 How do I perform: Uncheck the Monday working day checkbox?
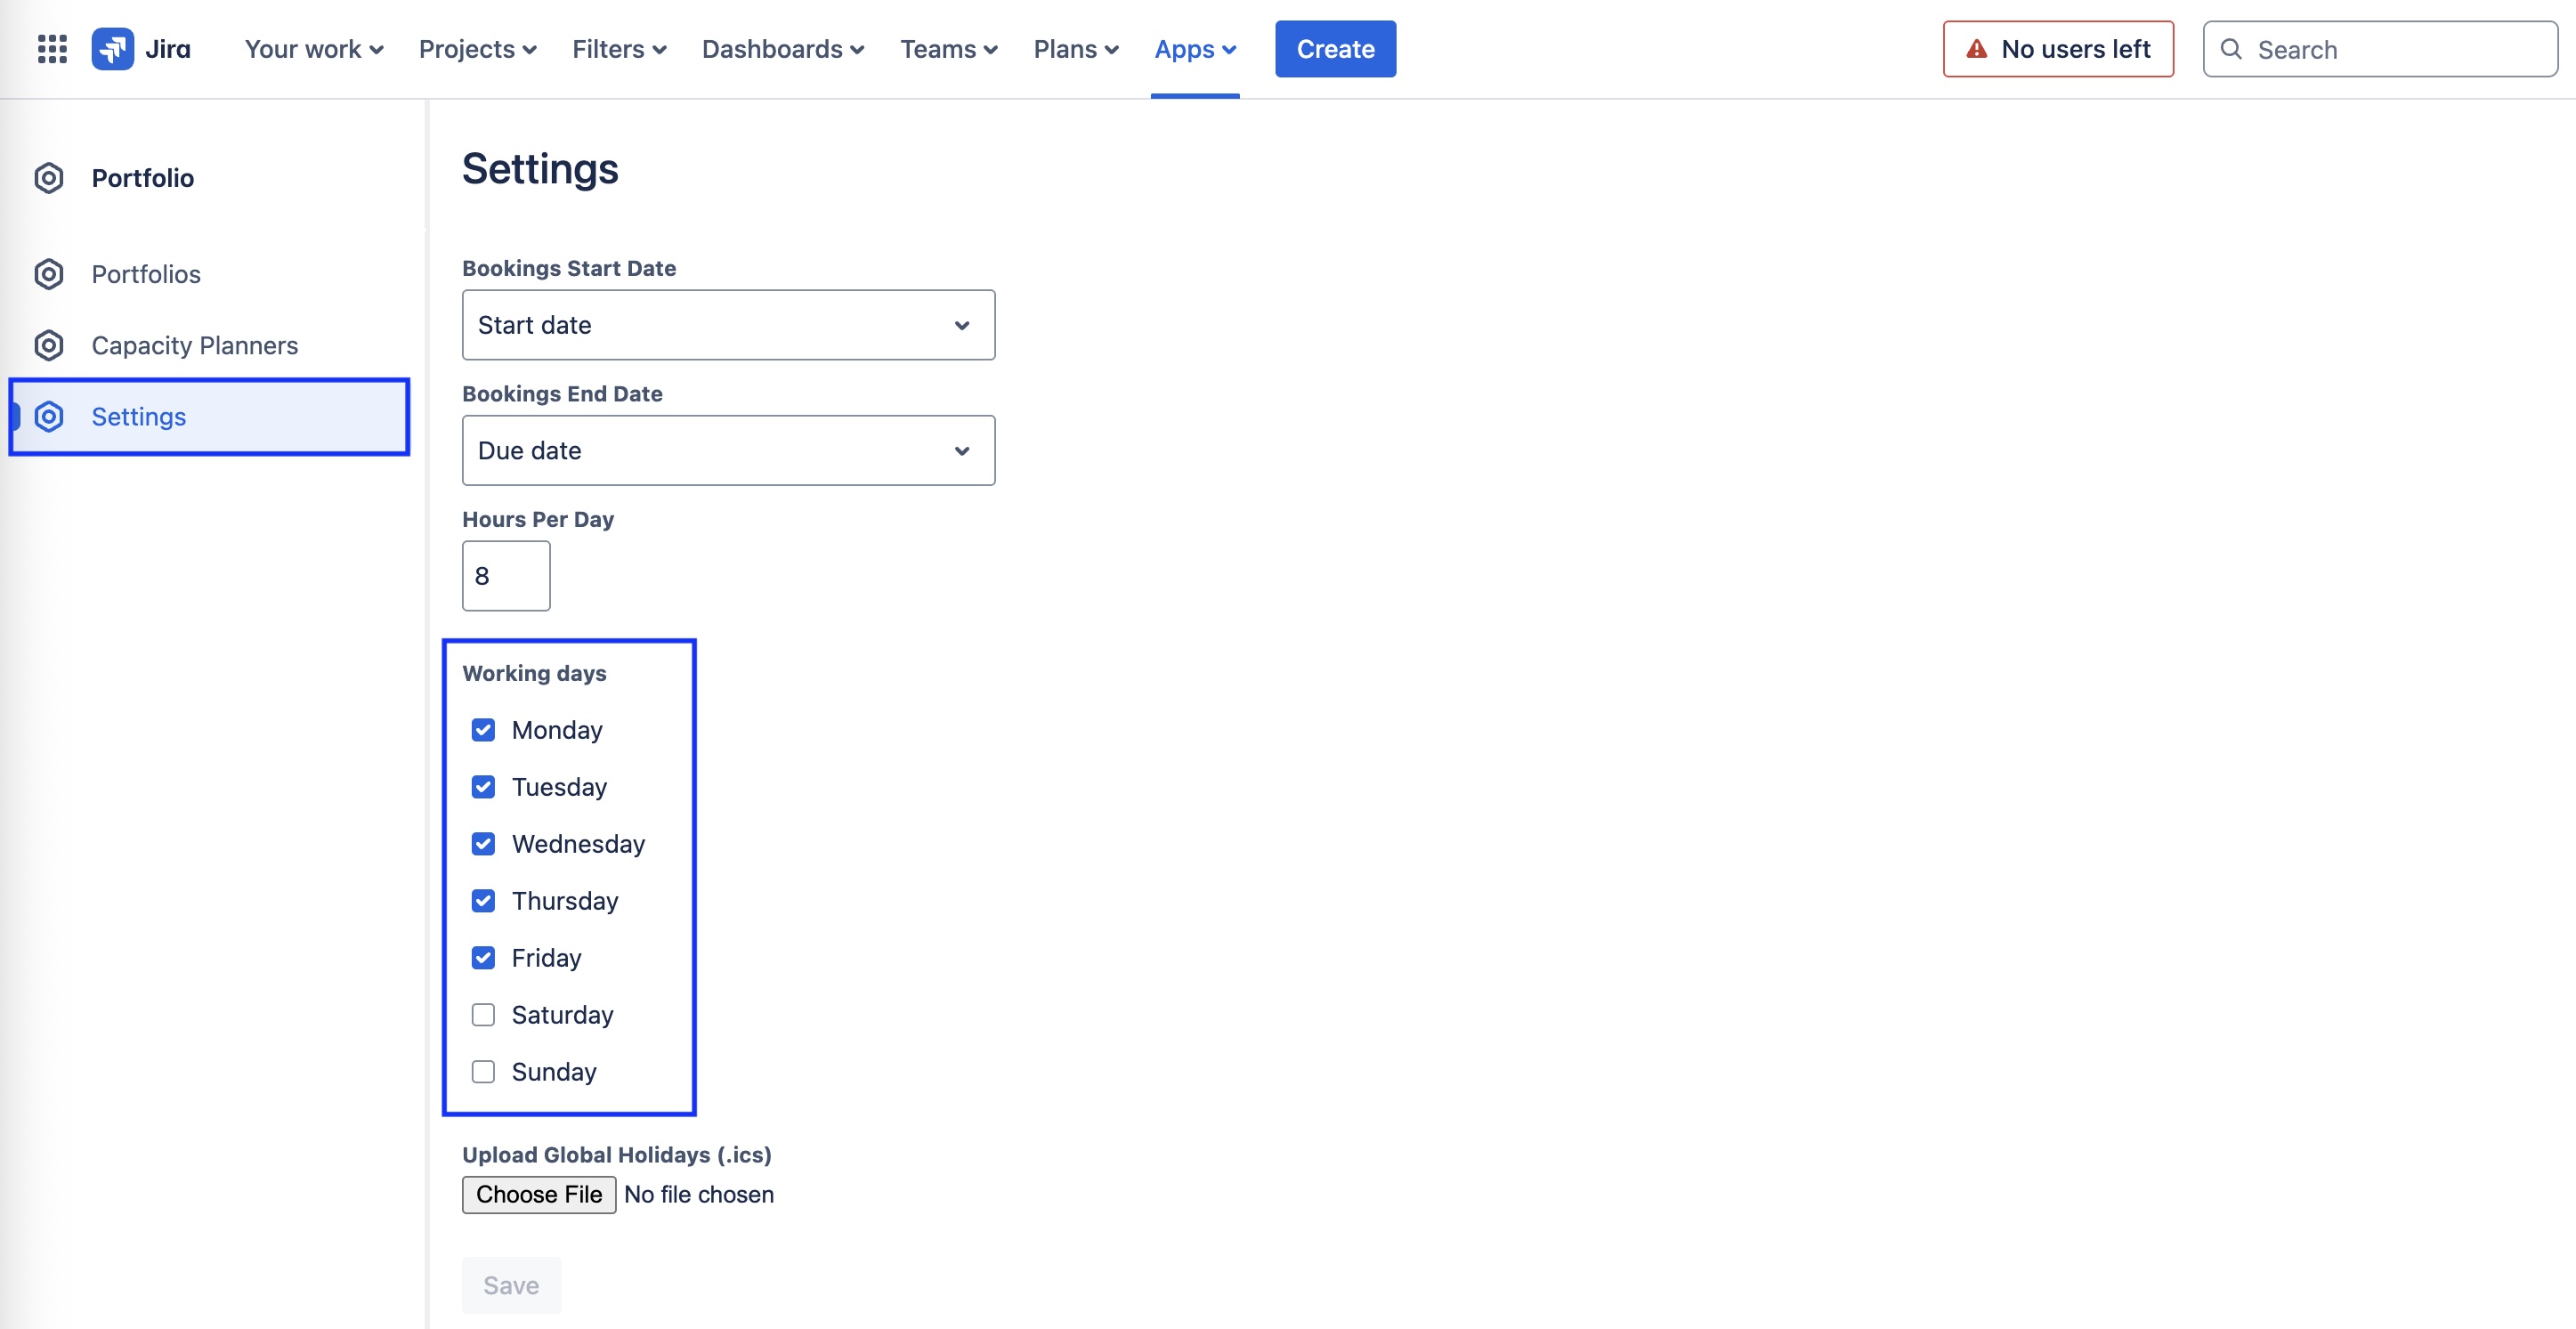[x=483, y=730]
